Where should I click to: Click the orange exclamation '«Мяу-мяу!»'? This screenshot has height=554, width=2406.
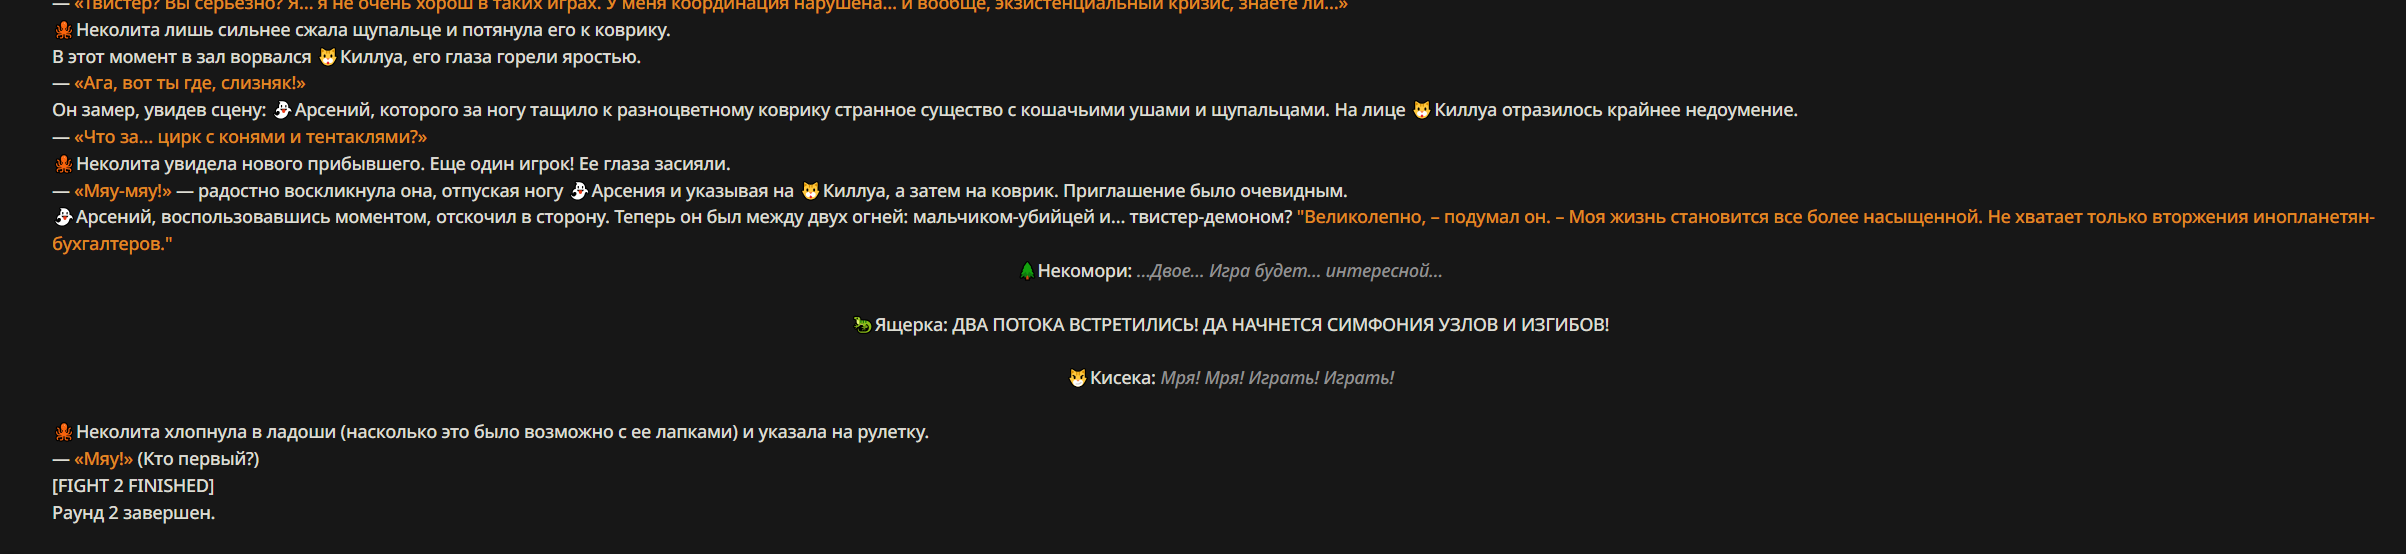(x=123, y=191)
